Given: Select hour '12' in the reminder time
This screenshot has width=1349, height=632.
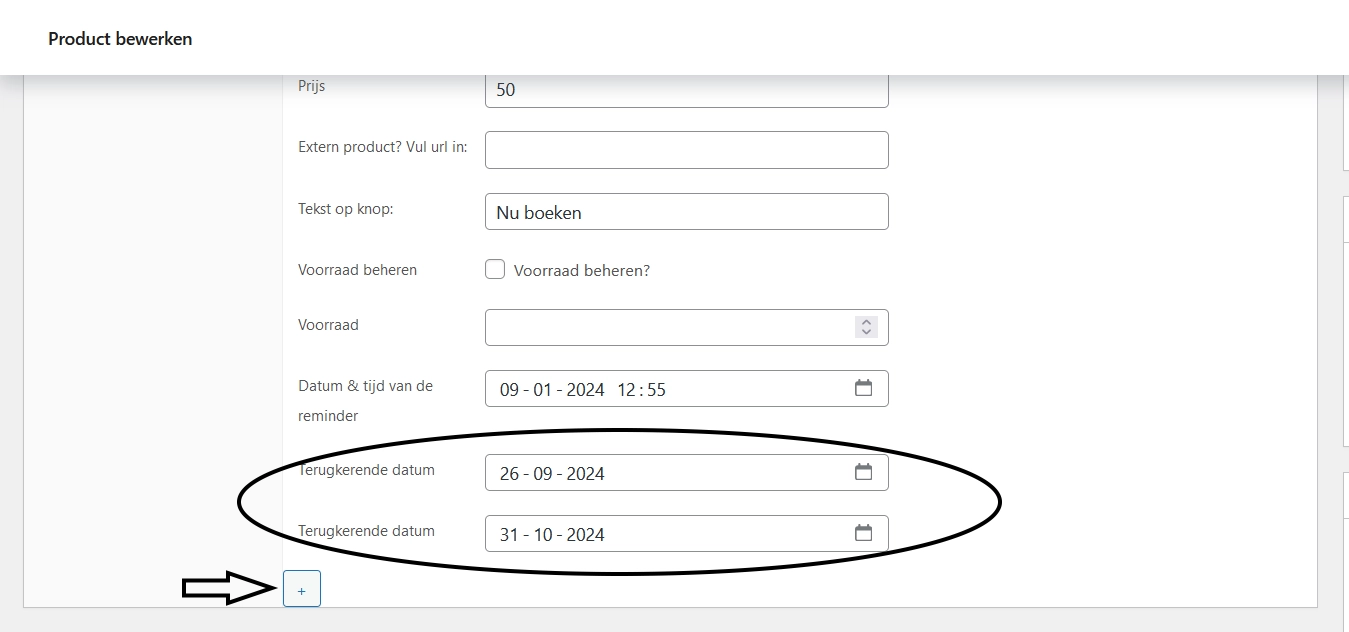Looking at the screenshot, I should [x=627, y=390].
